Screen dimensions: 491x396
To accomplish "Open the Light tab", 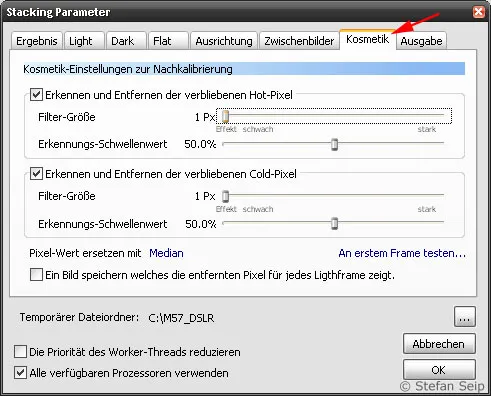I will (84, 41).
